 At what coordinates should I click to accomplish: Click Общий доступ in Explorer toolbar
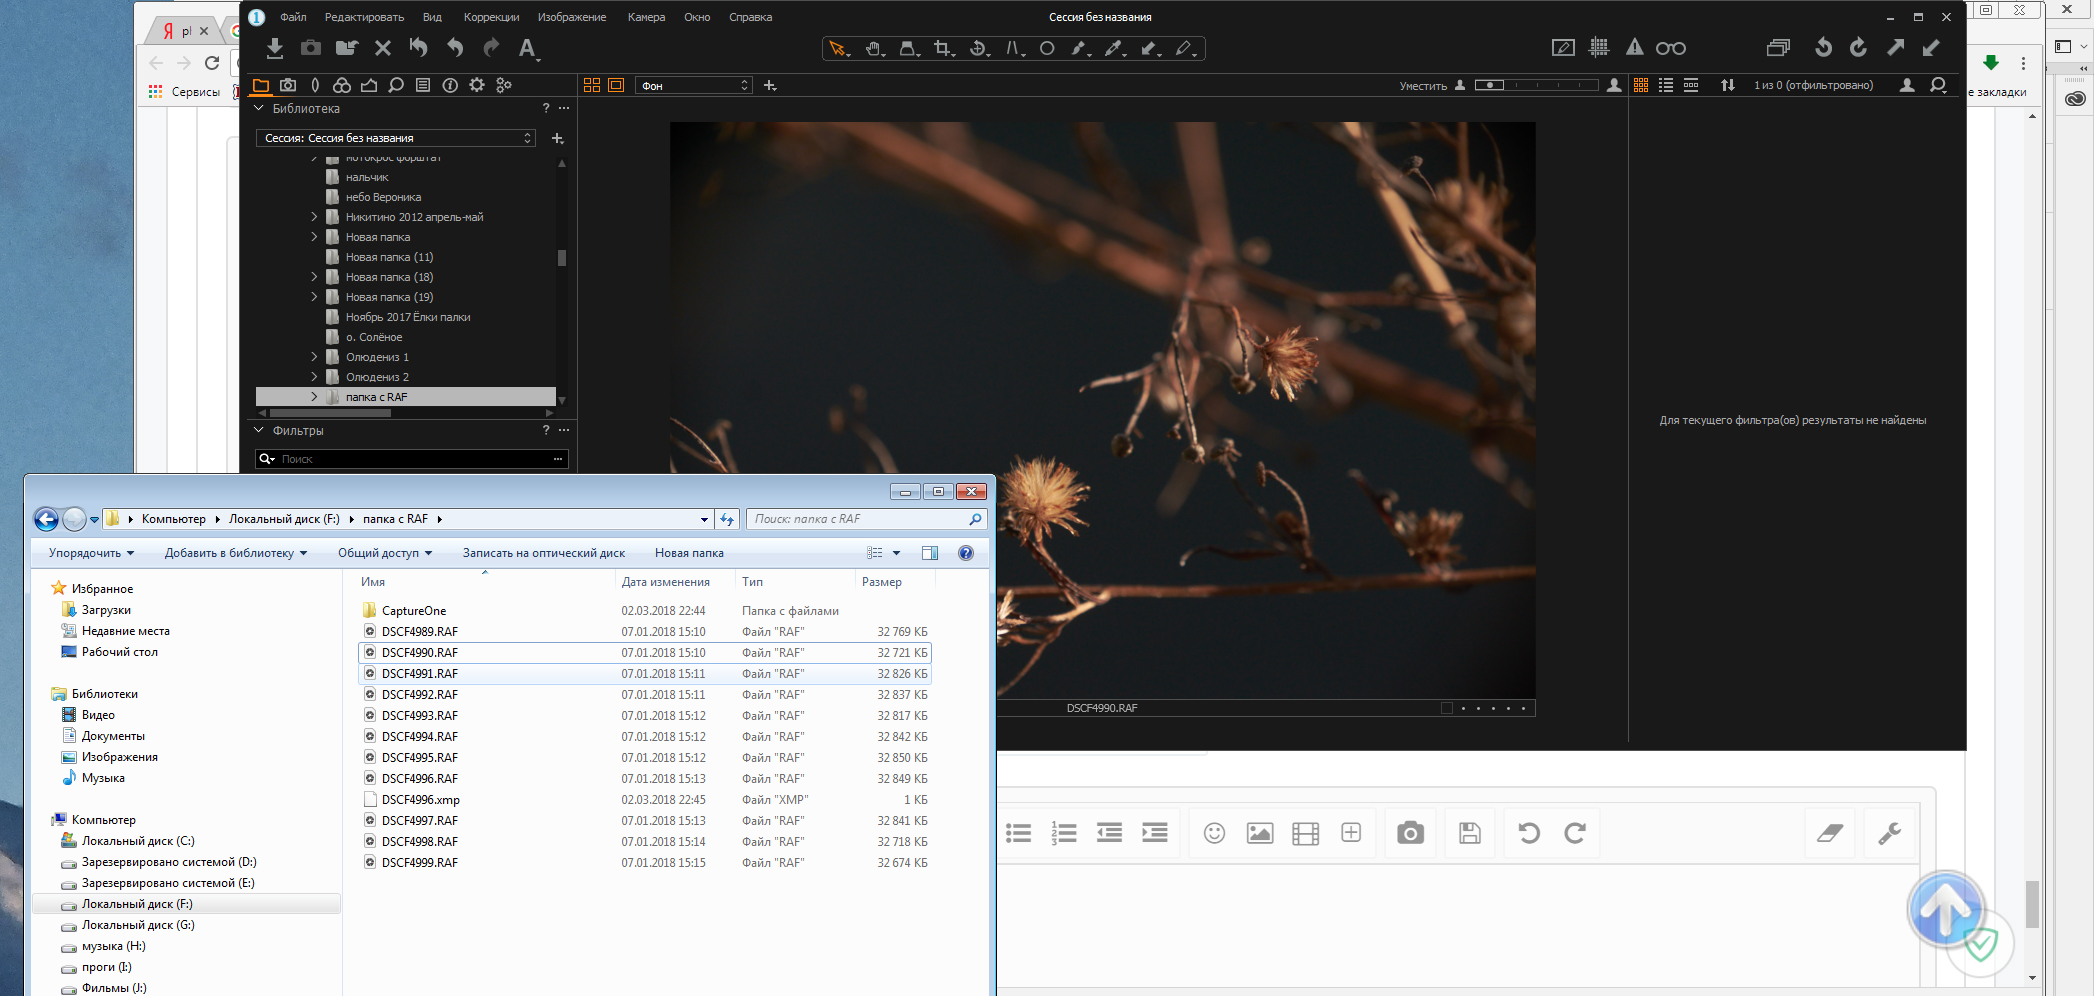385,553
